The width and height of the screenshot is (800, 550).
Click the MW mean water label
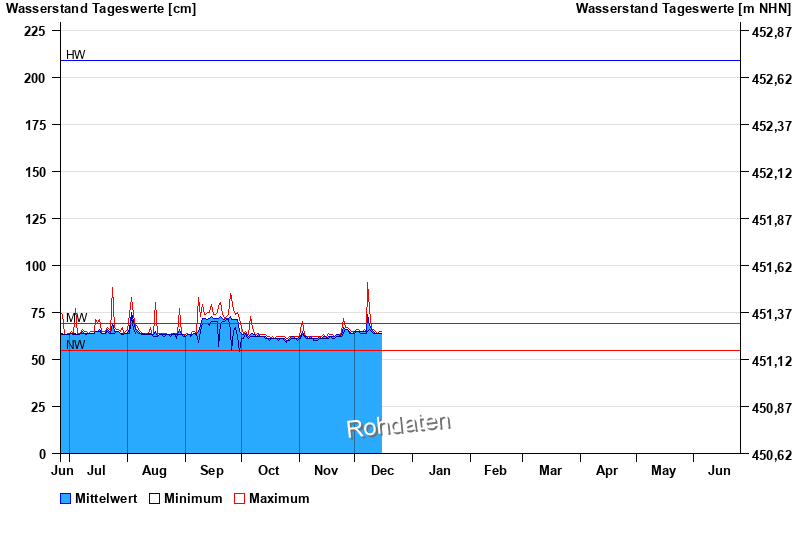(x=77, y=317)
